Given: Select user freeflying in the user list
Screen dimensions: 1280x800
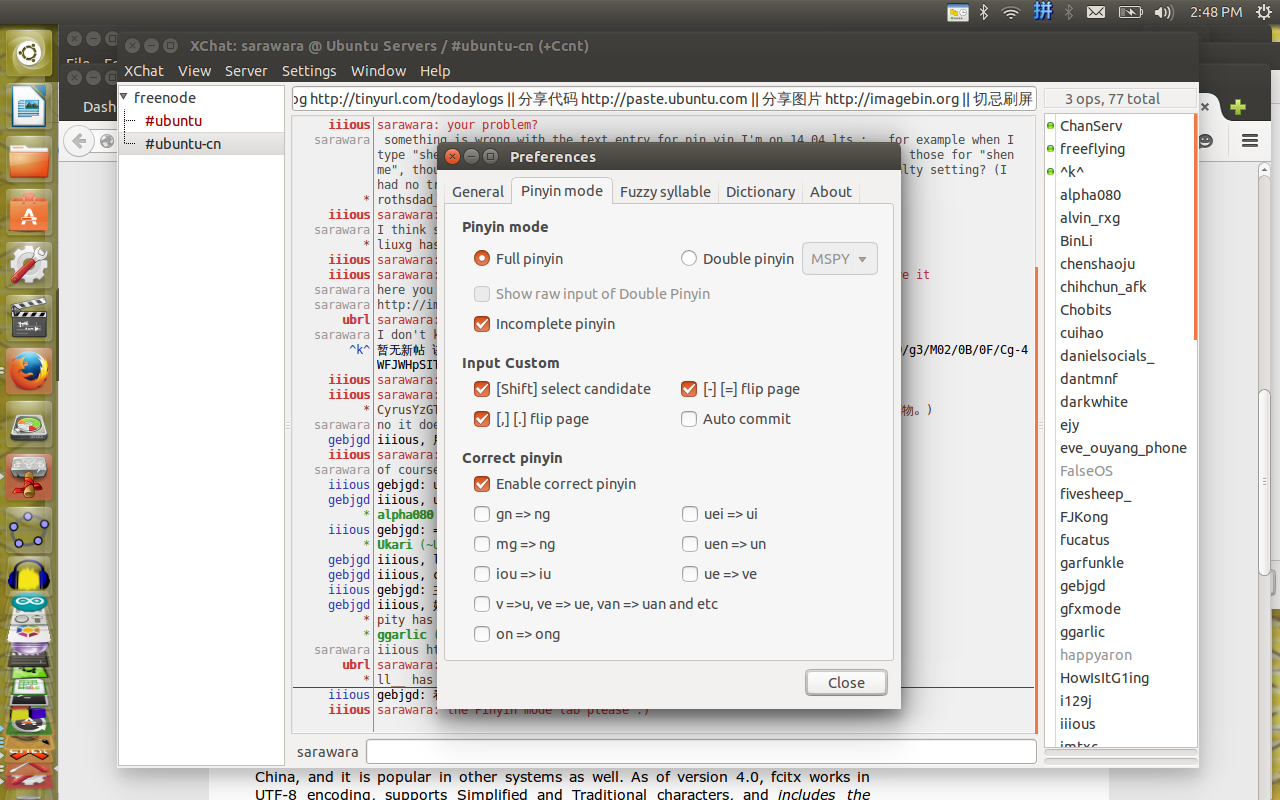Looking at the screenshot, I should (1092, 149).
